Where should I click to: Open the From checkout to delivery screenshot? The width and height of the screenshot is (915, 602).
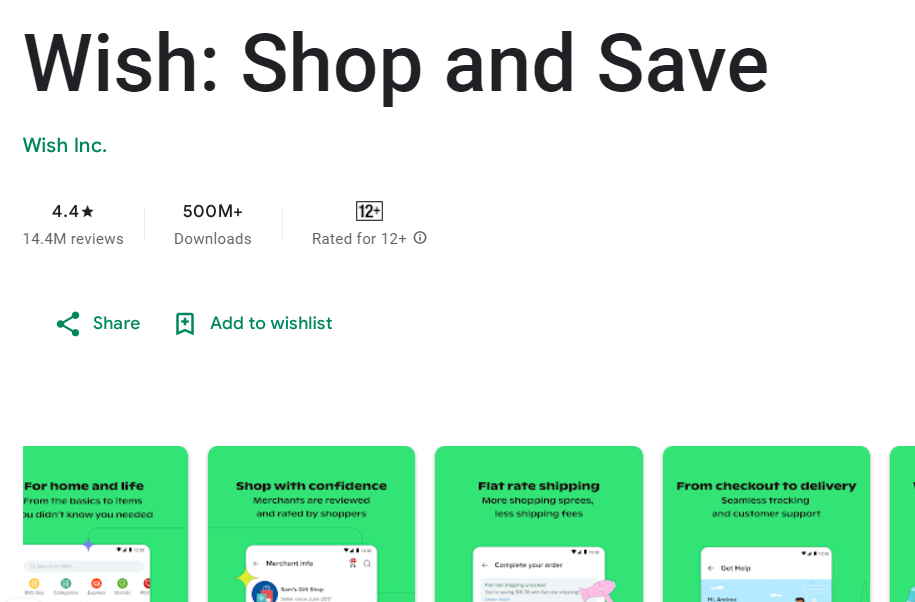pyautogui.click(x=766, y=524)
